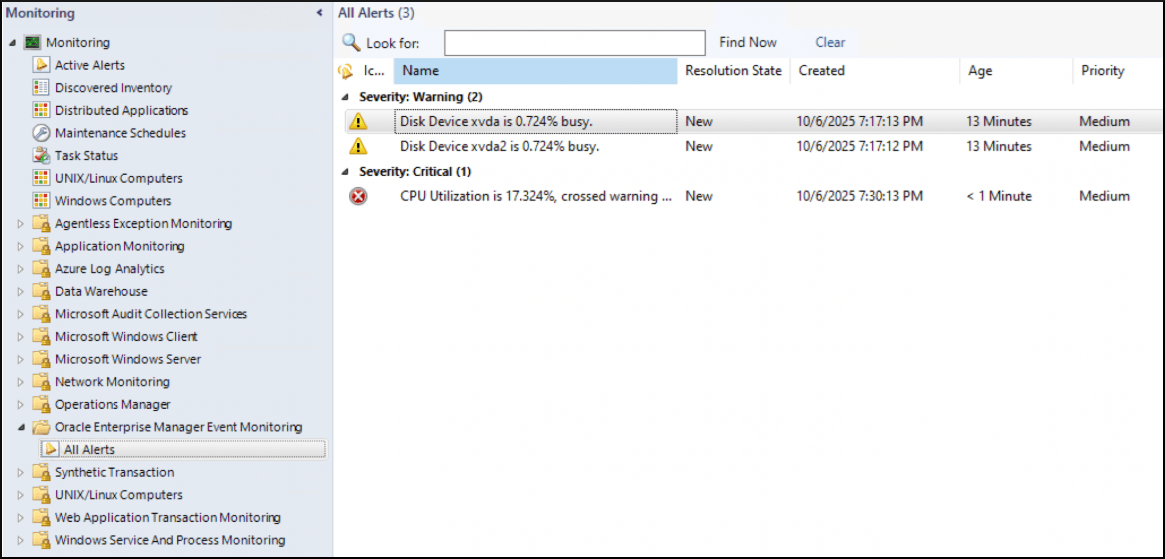Click the 10/6/2025 7:30:13 PM created cell
1165x559 pixels.
pyautogui.click(x=860, y=196)
